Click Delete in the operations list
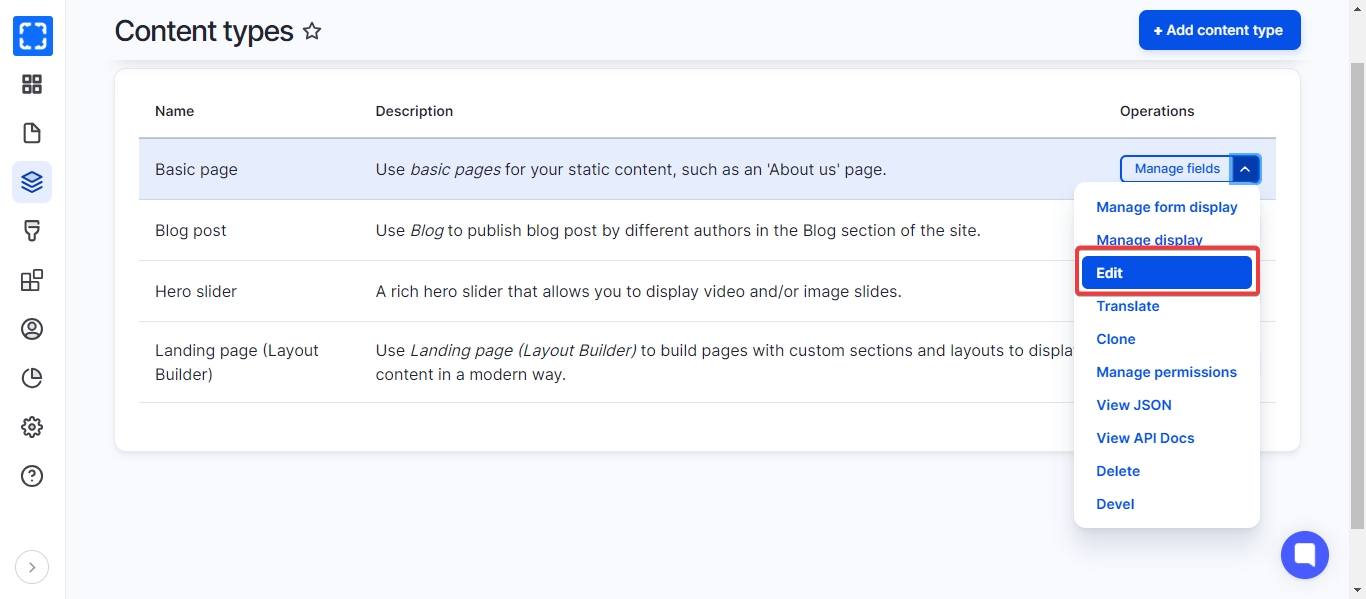The width and height of the screenshot is (1366, 599). 1117,471
